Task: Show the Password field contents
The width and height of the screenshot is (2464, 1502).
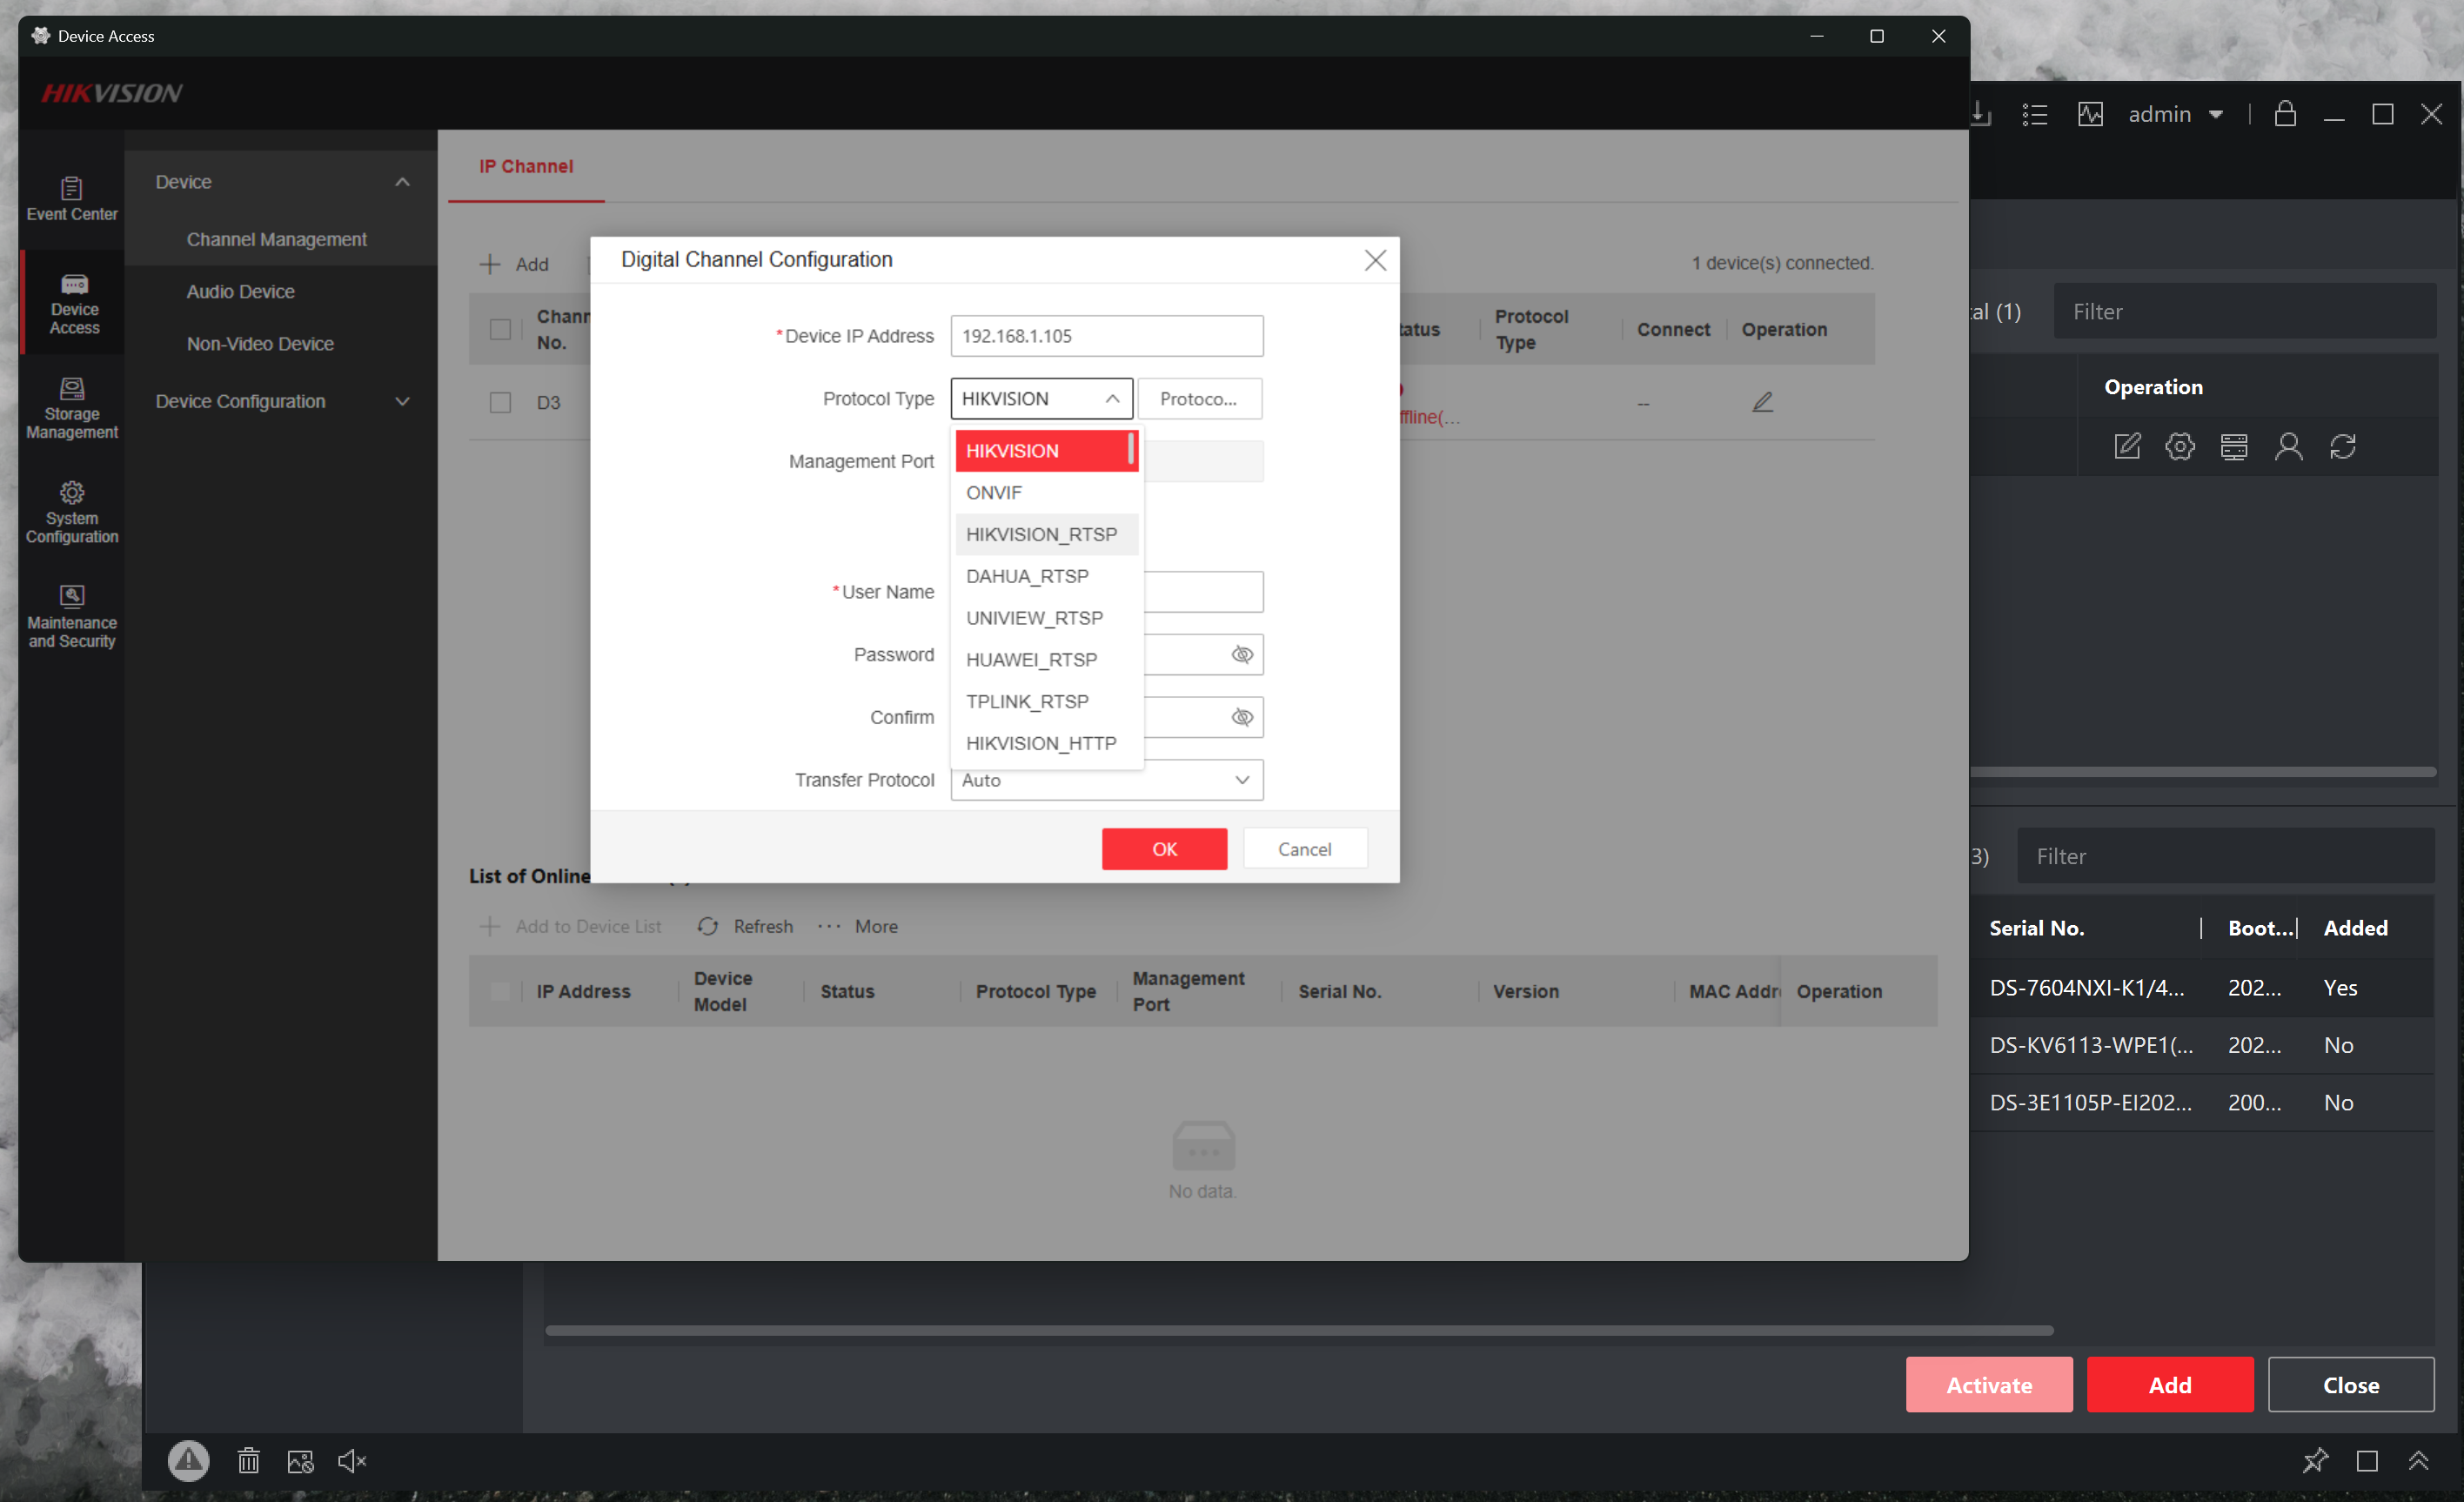Action: pos(1241,654)
